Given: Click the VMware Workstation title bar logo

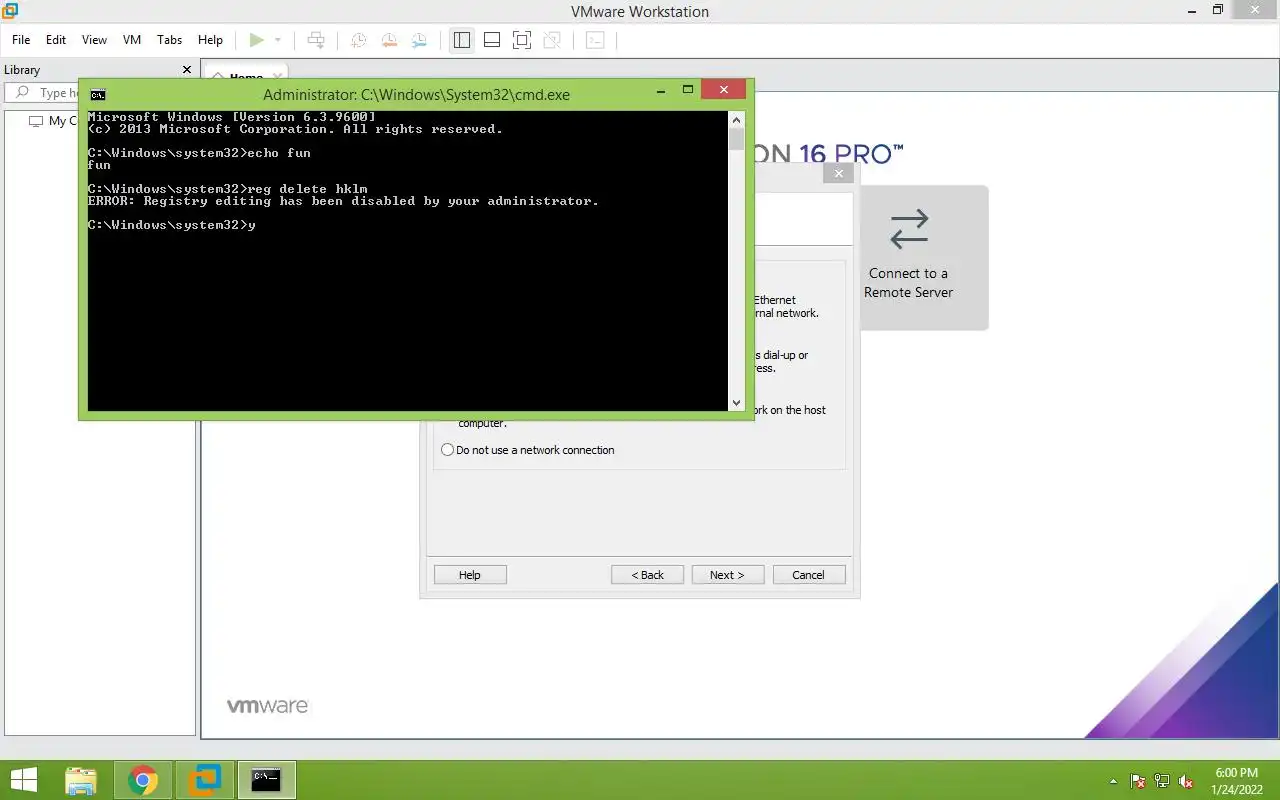Looking at the screenshot, I should pyautogui.click(x=10, y=11).
